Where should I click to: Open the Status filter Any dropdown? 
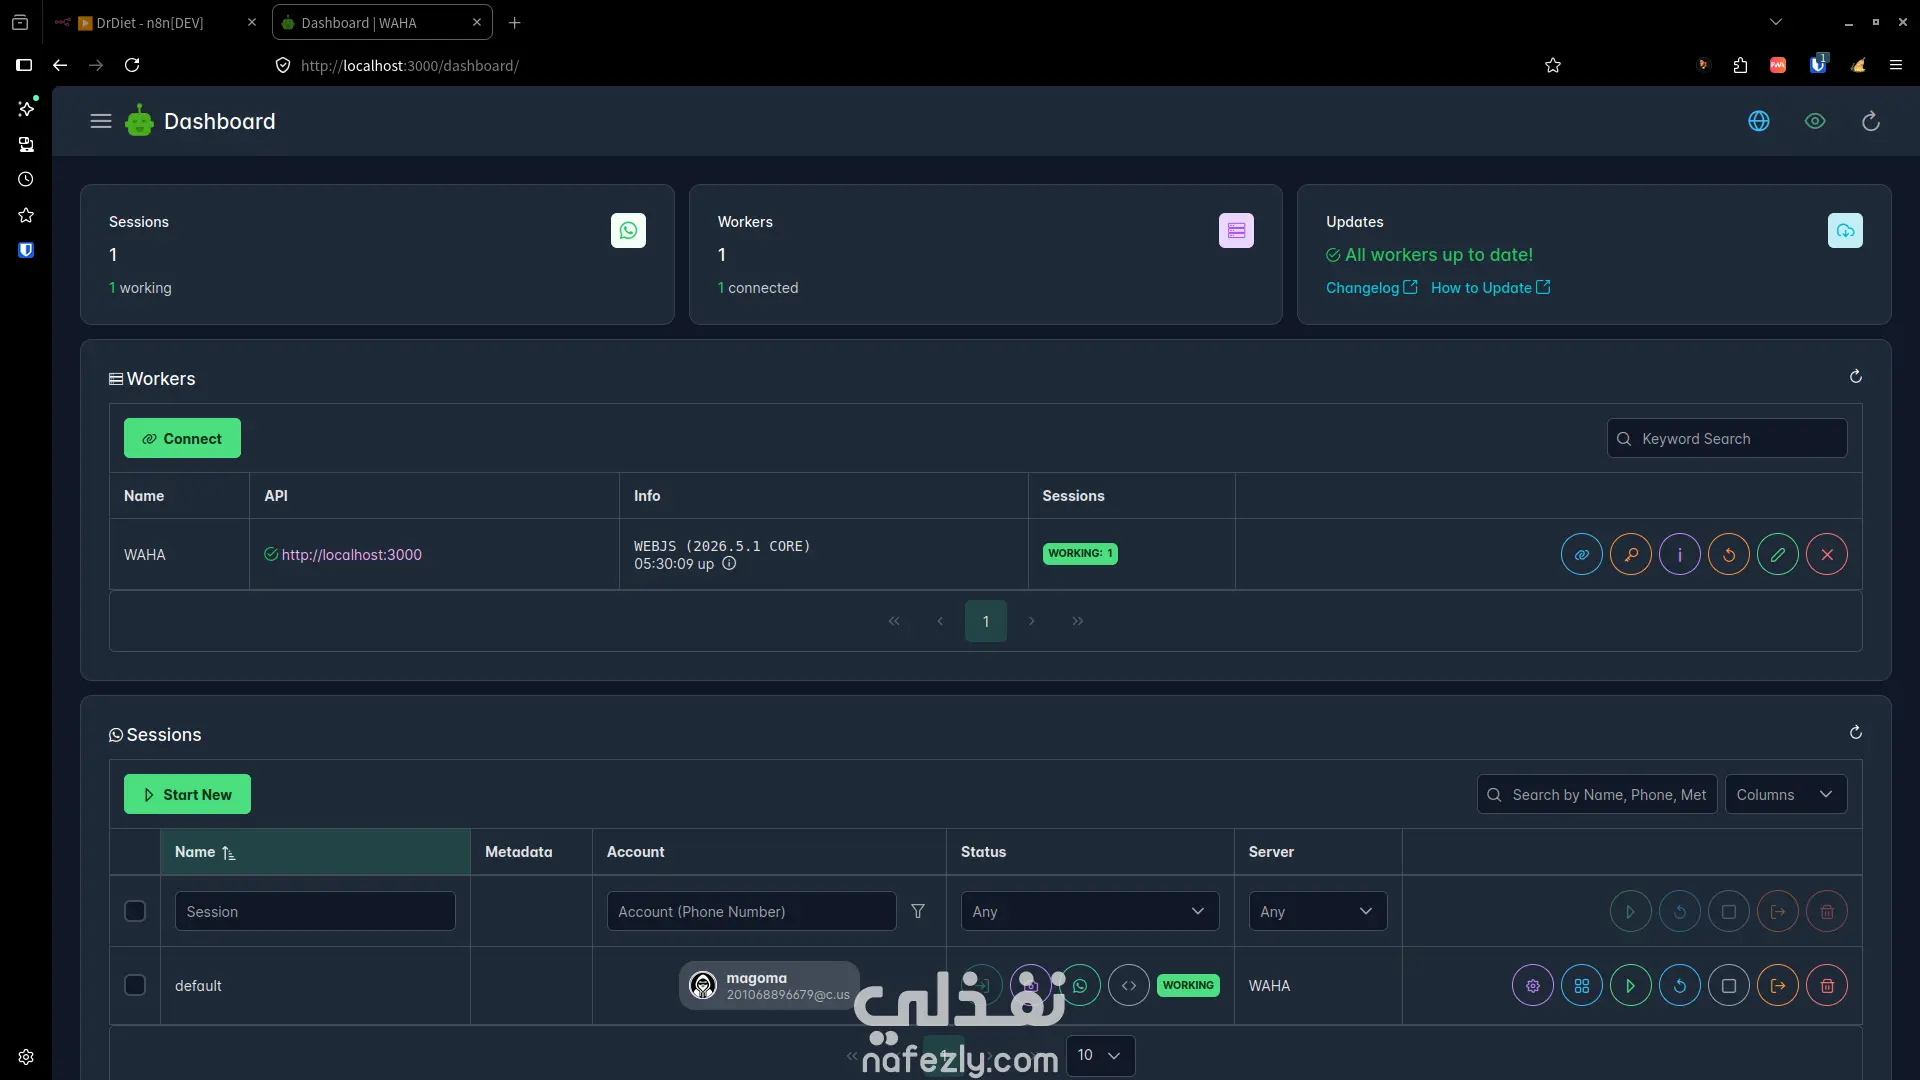(1090, 911)
